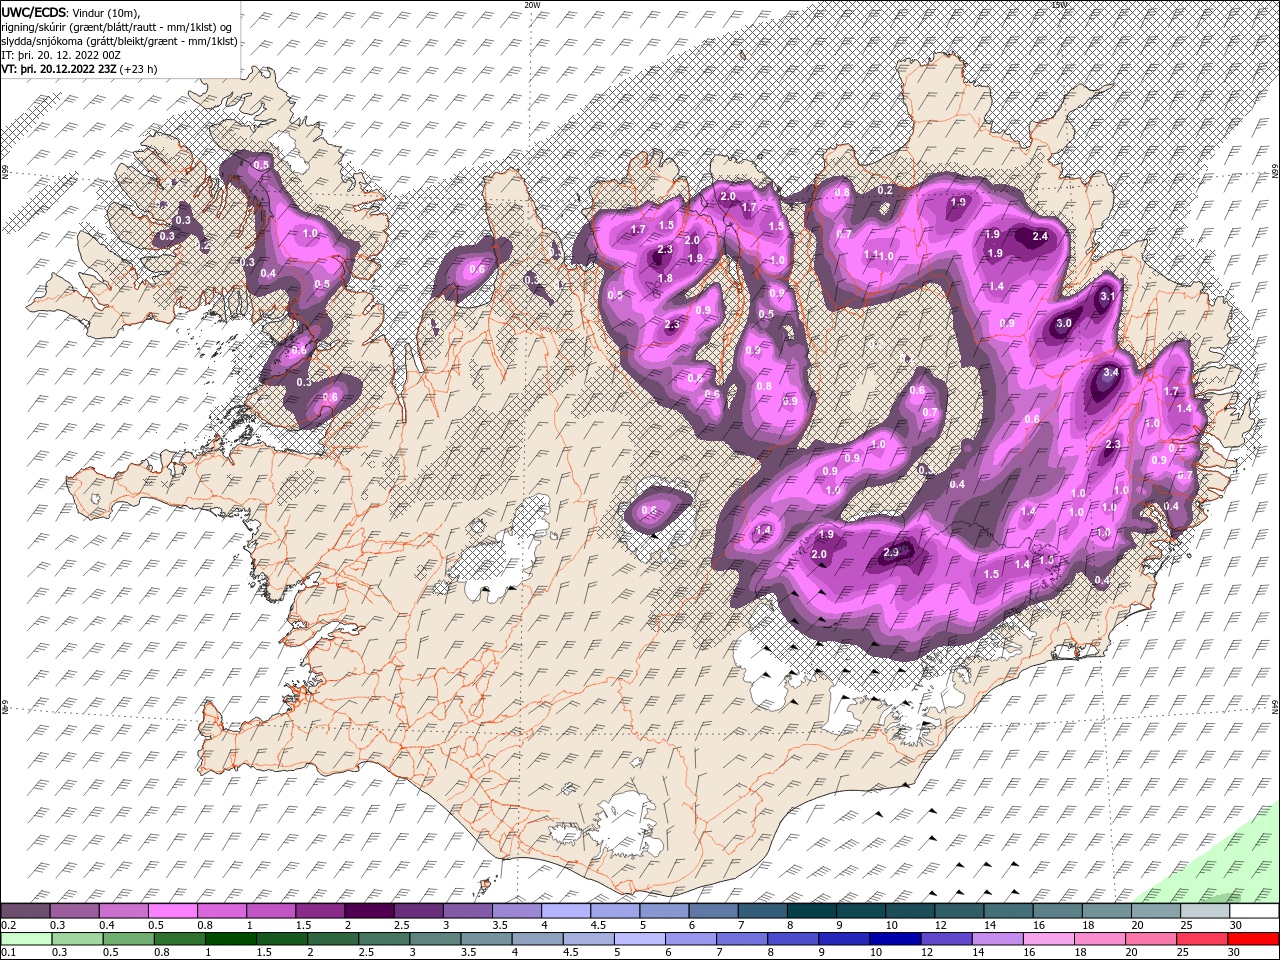
Task: Select the 'IT: þri. 20. 12. 2022 00Z' line
Action: click(61, 55)
